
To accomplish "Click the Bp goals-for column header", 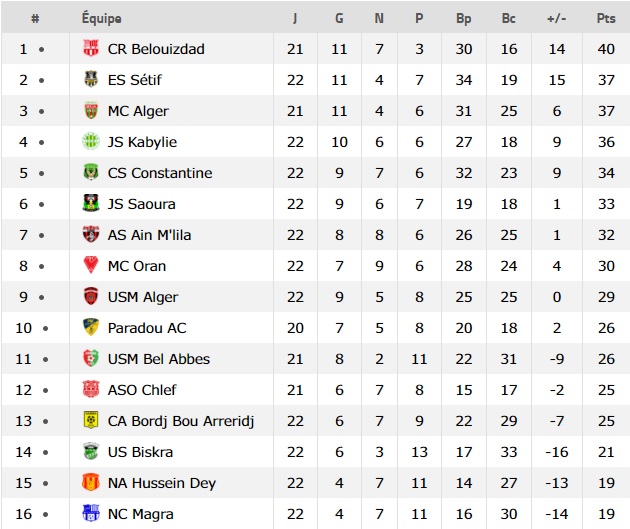I will pos(463,18).
